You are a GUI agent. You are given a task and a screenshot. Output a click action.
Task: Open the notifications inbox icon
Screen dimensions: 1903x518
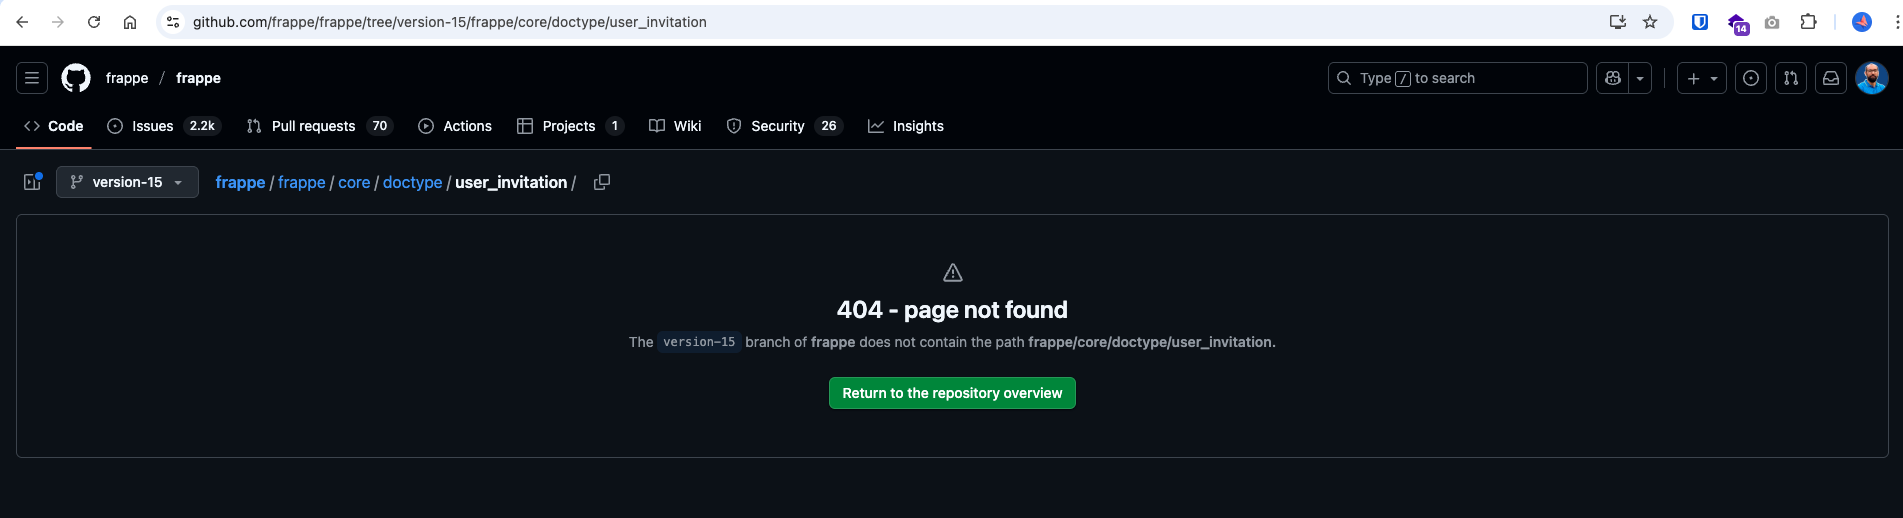click(1830, 78)
